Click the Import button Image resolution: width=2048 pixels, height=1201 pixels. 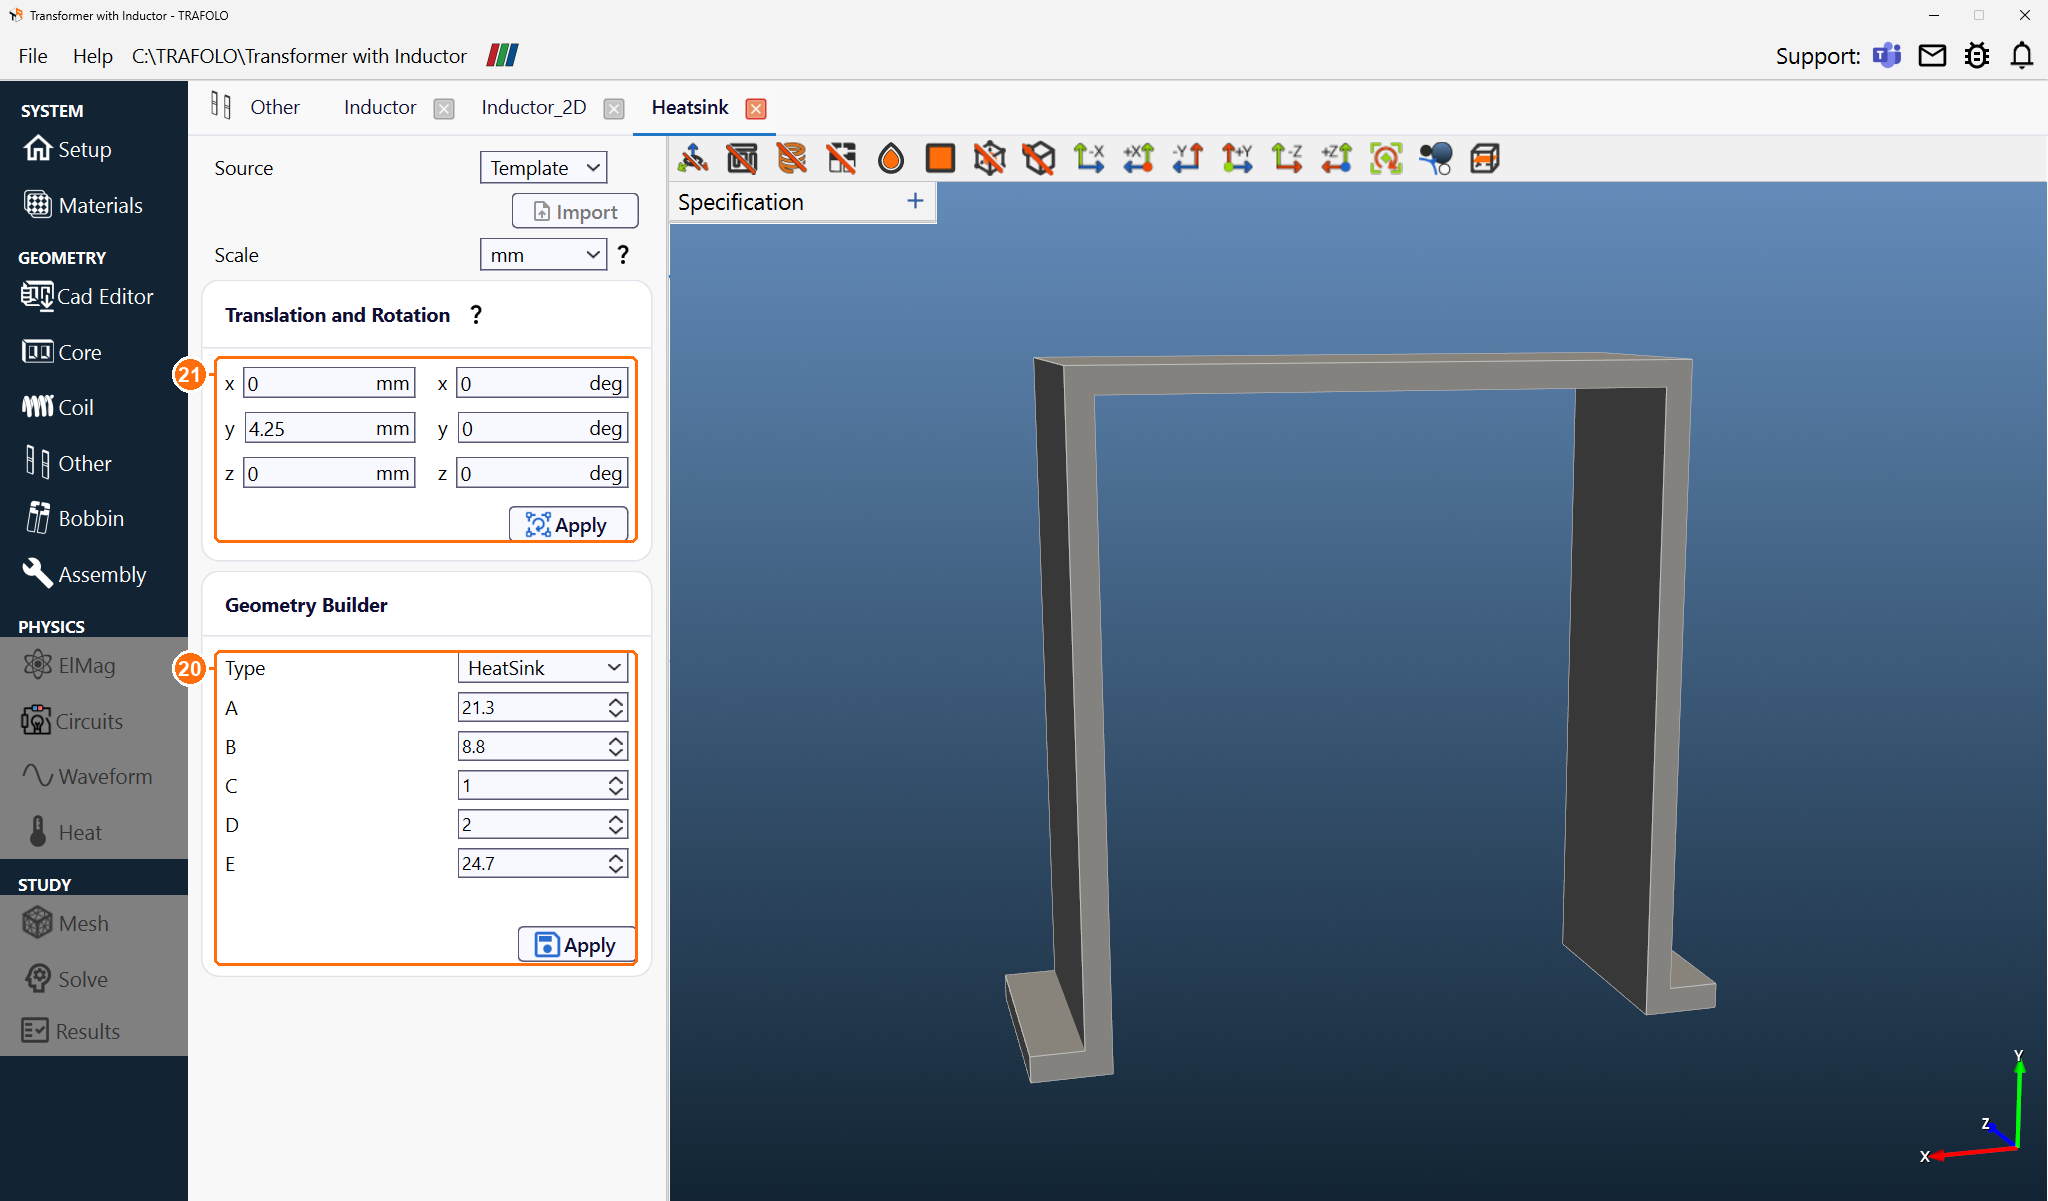[x=575, y=211]
